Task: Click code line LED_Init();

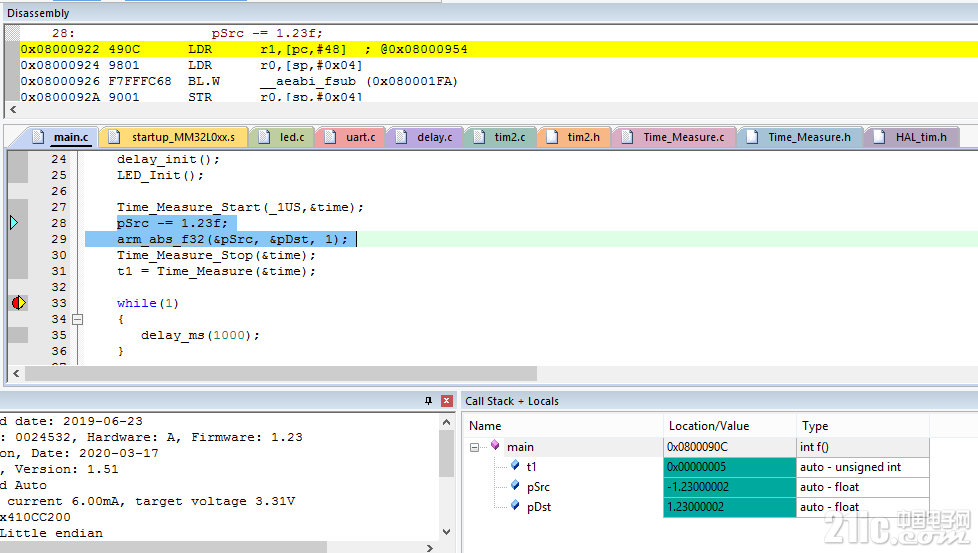Action: pos(160,175)
